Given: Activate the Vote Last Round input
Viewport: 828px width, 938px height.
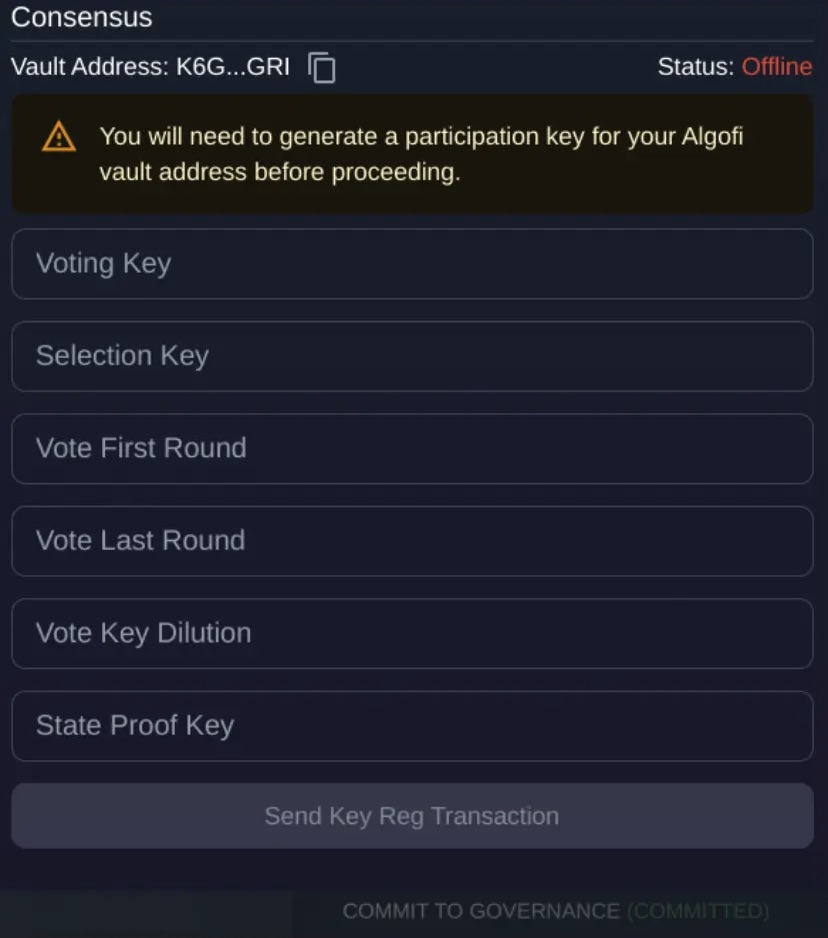Looking at the screenshot, I should click(412, 541).
